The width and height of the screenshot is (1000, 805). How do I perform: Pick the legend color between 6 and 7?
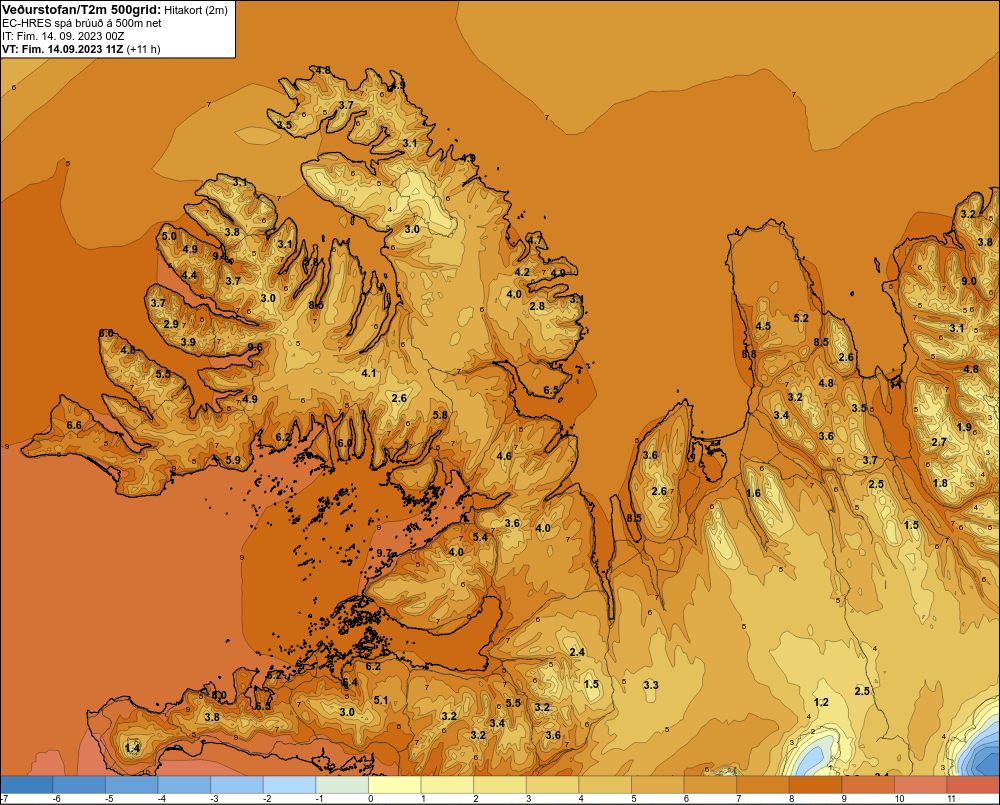click(x=710, y=785)
